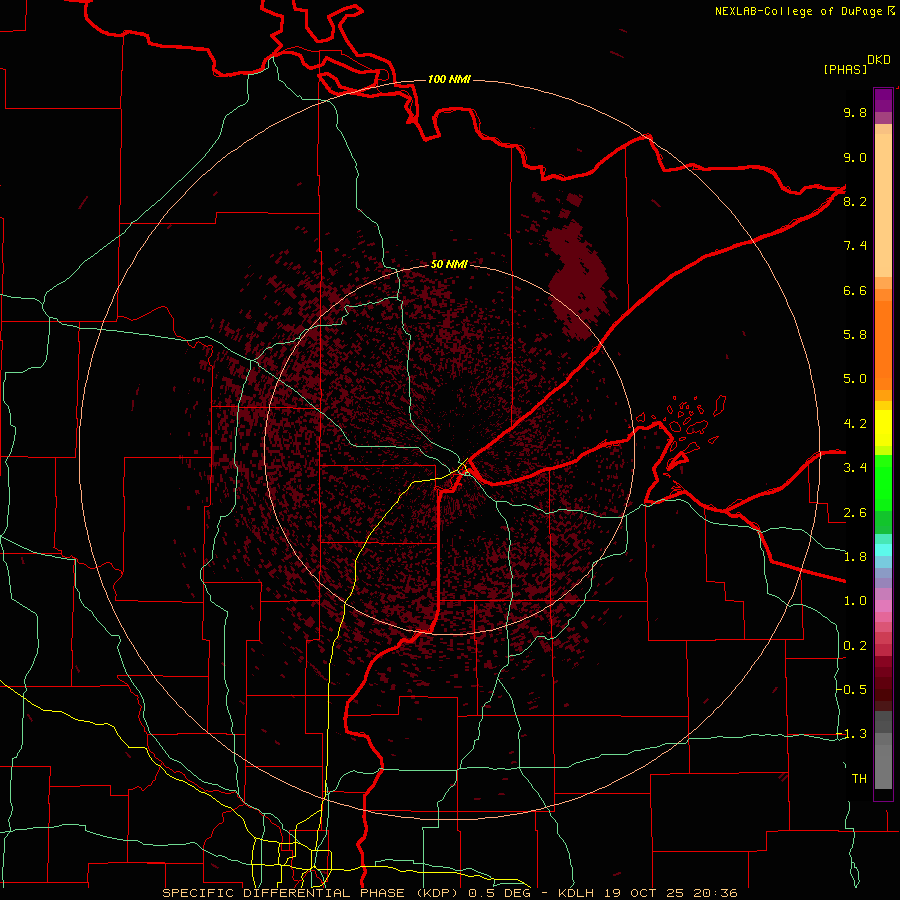Select the 5.8 scale label
Image resolution: width=900 pixels, height=900 pixels.
point(855,335)
